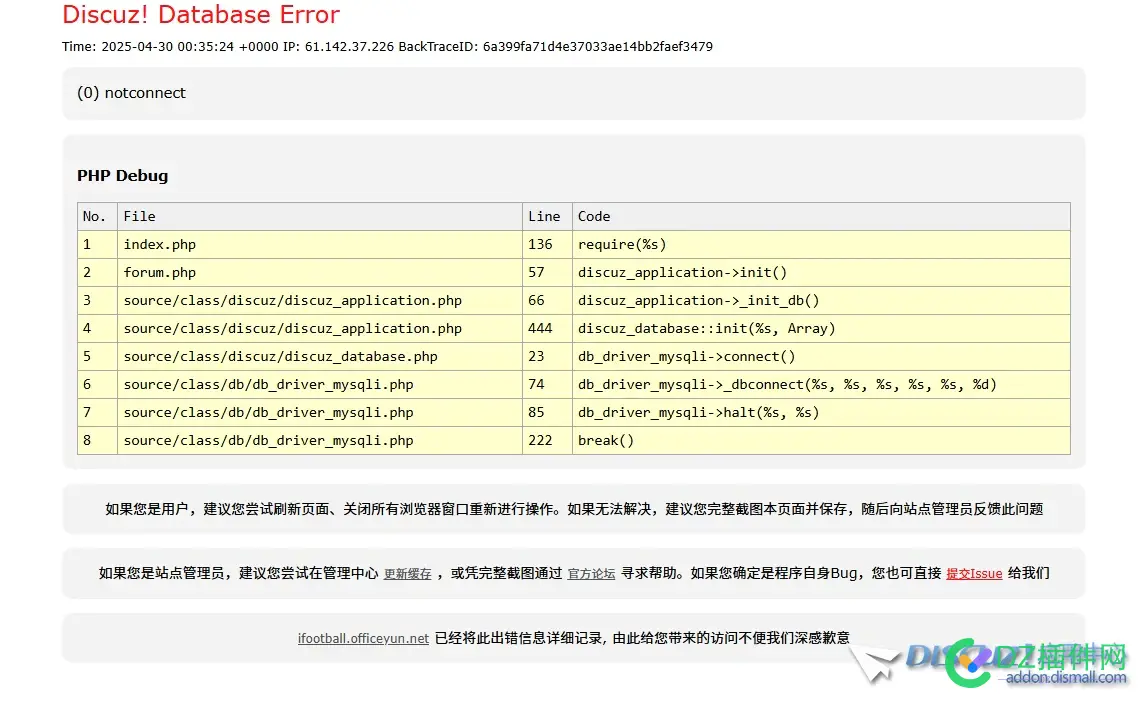Click the db_driver_mysqli->connect() code cell
The image size is (1145, 703).
[686, 356]
